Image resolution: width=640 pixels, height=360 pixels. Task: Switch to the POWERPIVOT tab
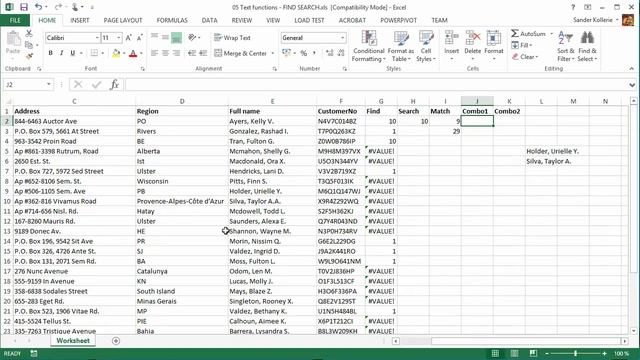click(398, 20)
